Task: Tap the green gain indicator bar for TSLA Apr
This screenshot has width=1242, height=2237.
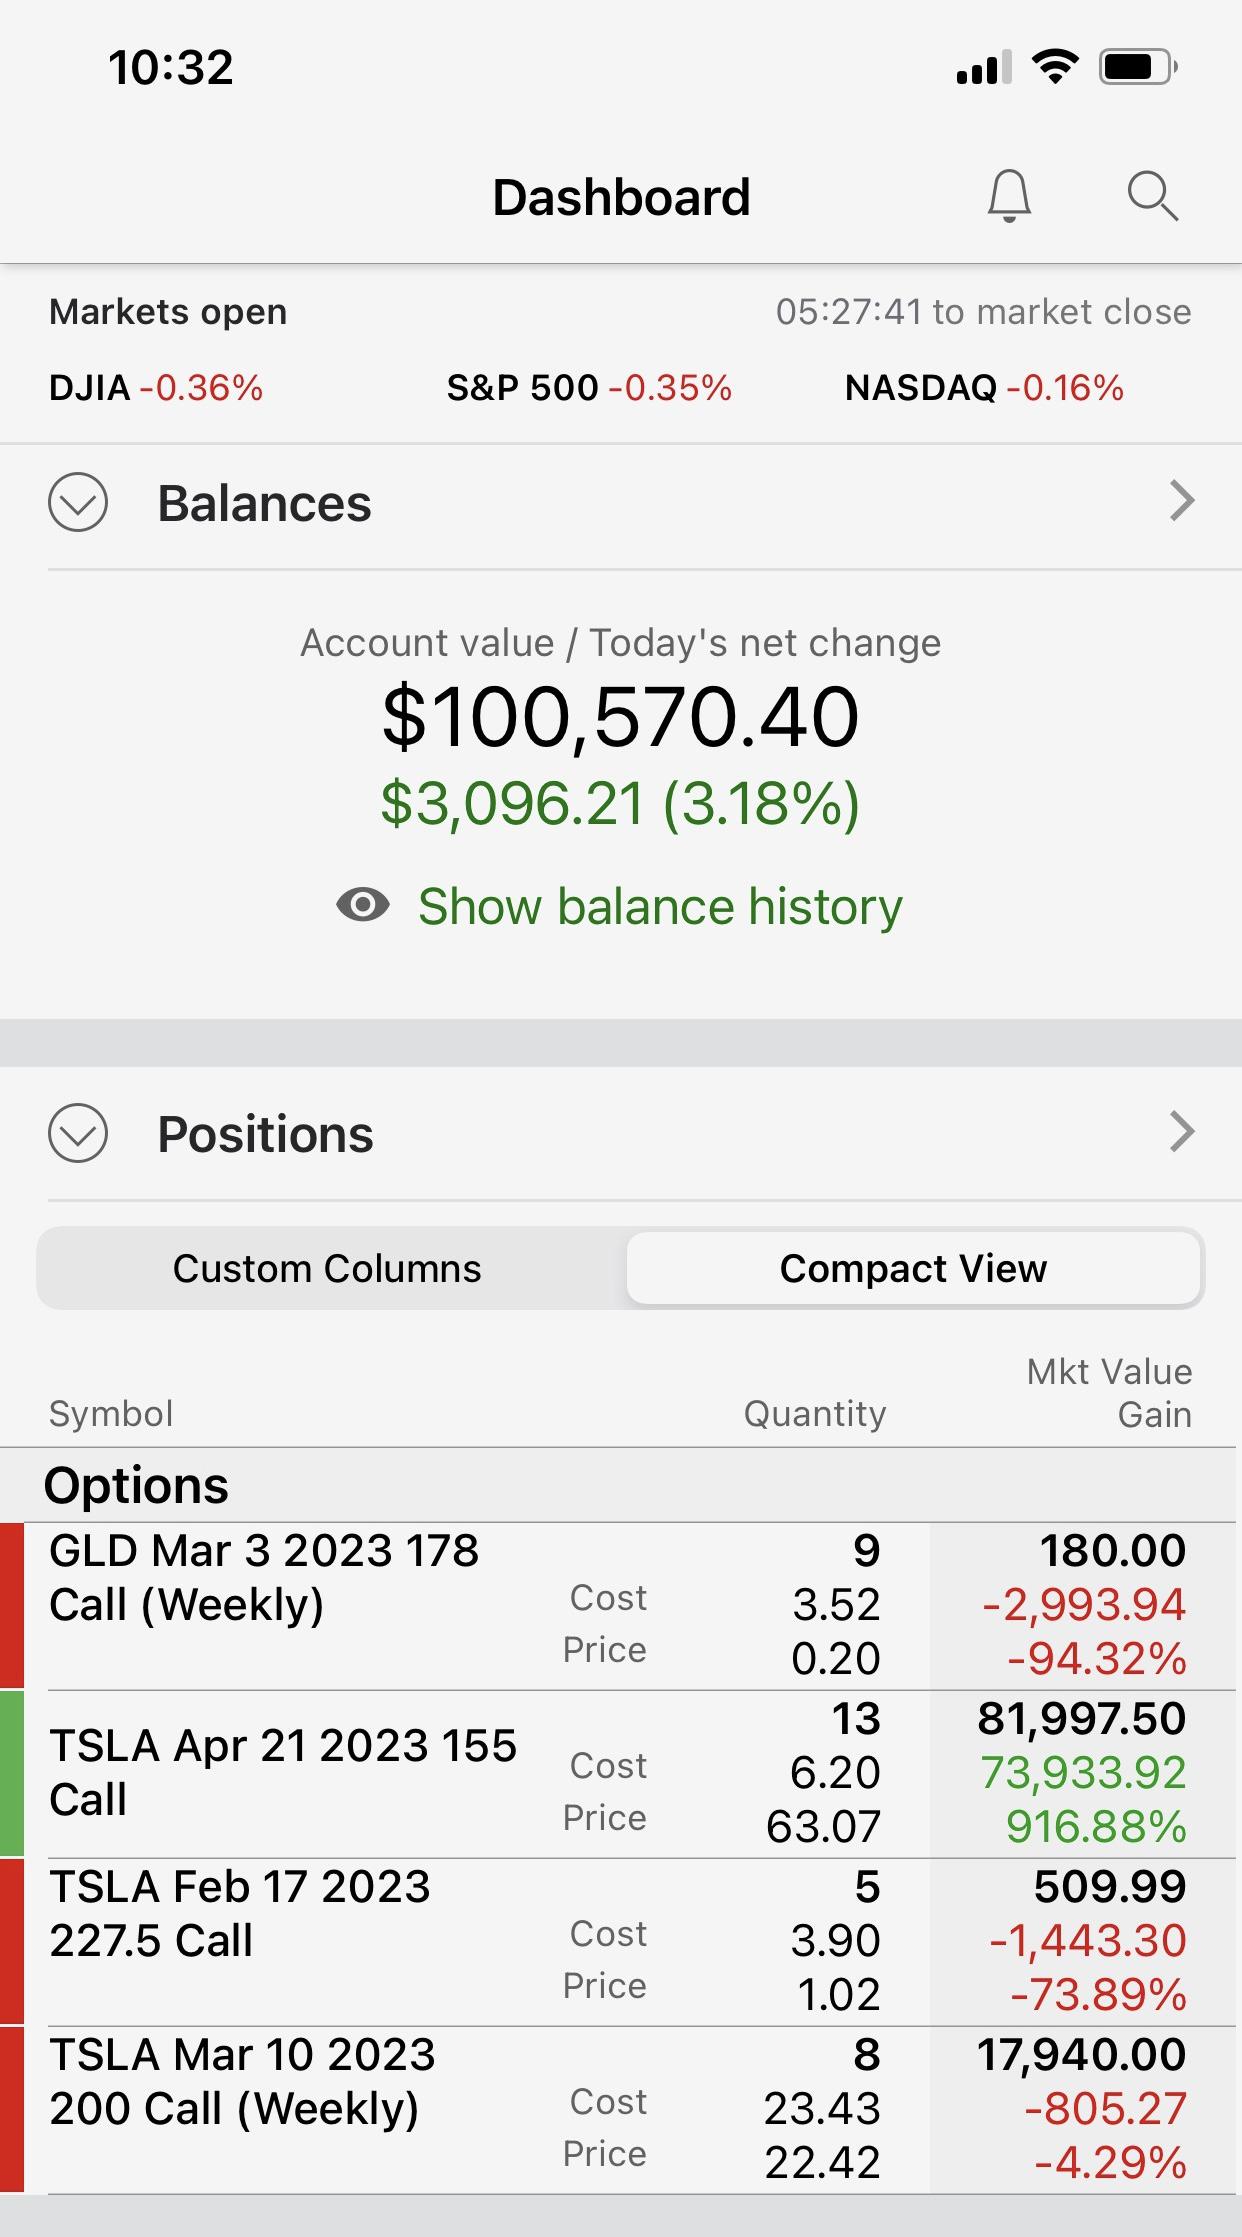Action: pos(12,1773)
